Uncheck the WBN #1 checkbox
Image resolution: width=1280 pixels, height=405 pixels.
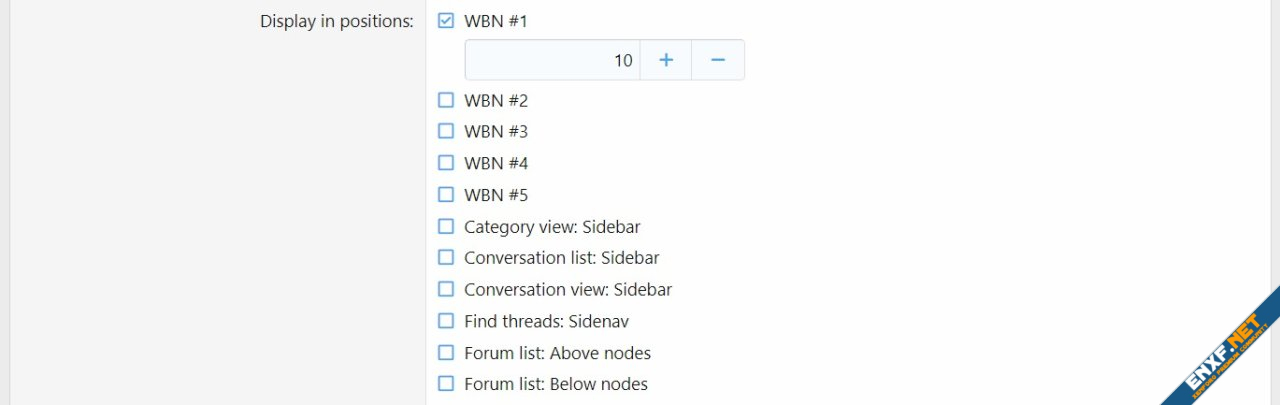point(446,20)
